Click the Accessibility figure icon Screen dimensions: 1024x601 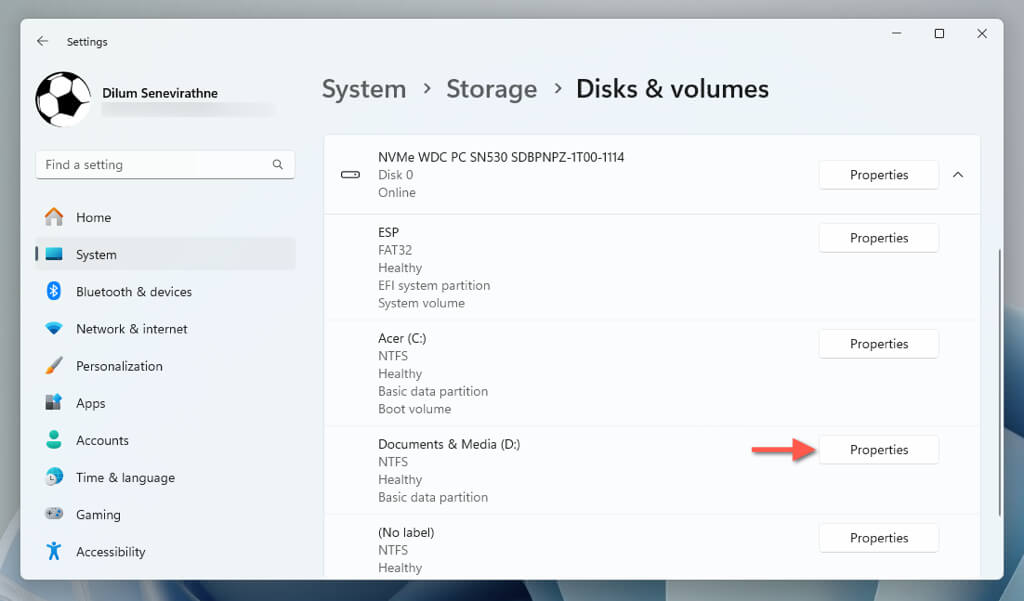click(x=54, y=551)
